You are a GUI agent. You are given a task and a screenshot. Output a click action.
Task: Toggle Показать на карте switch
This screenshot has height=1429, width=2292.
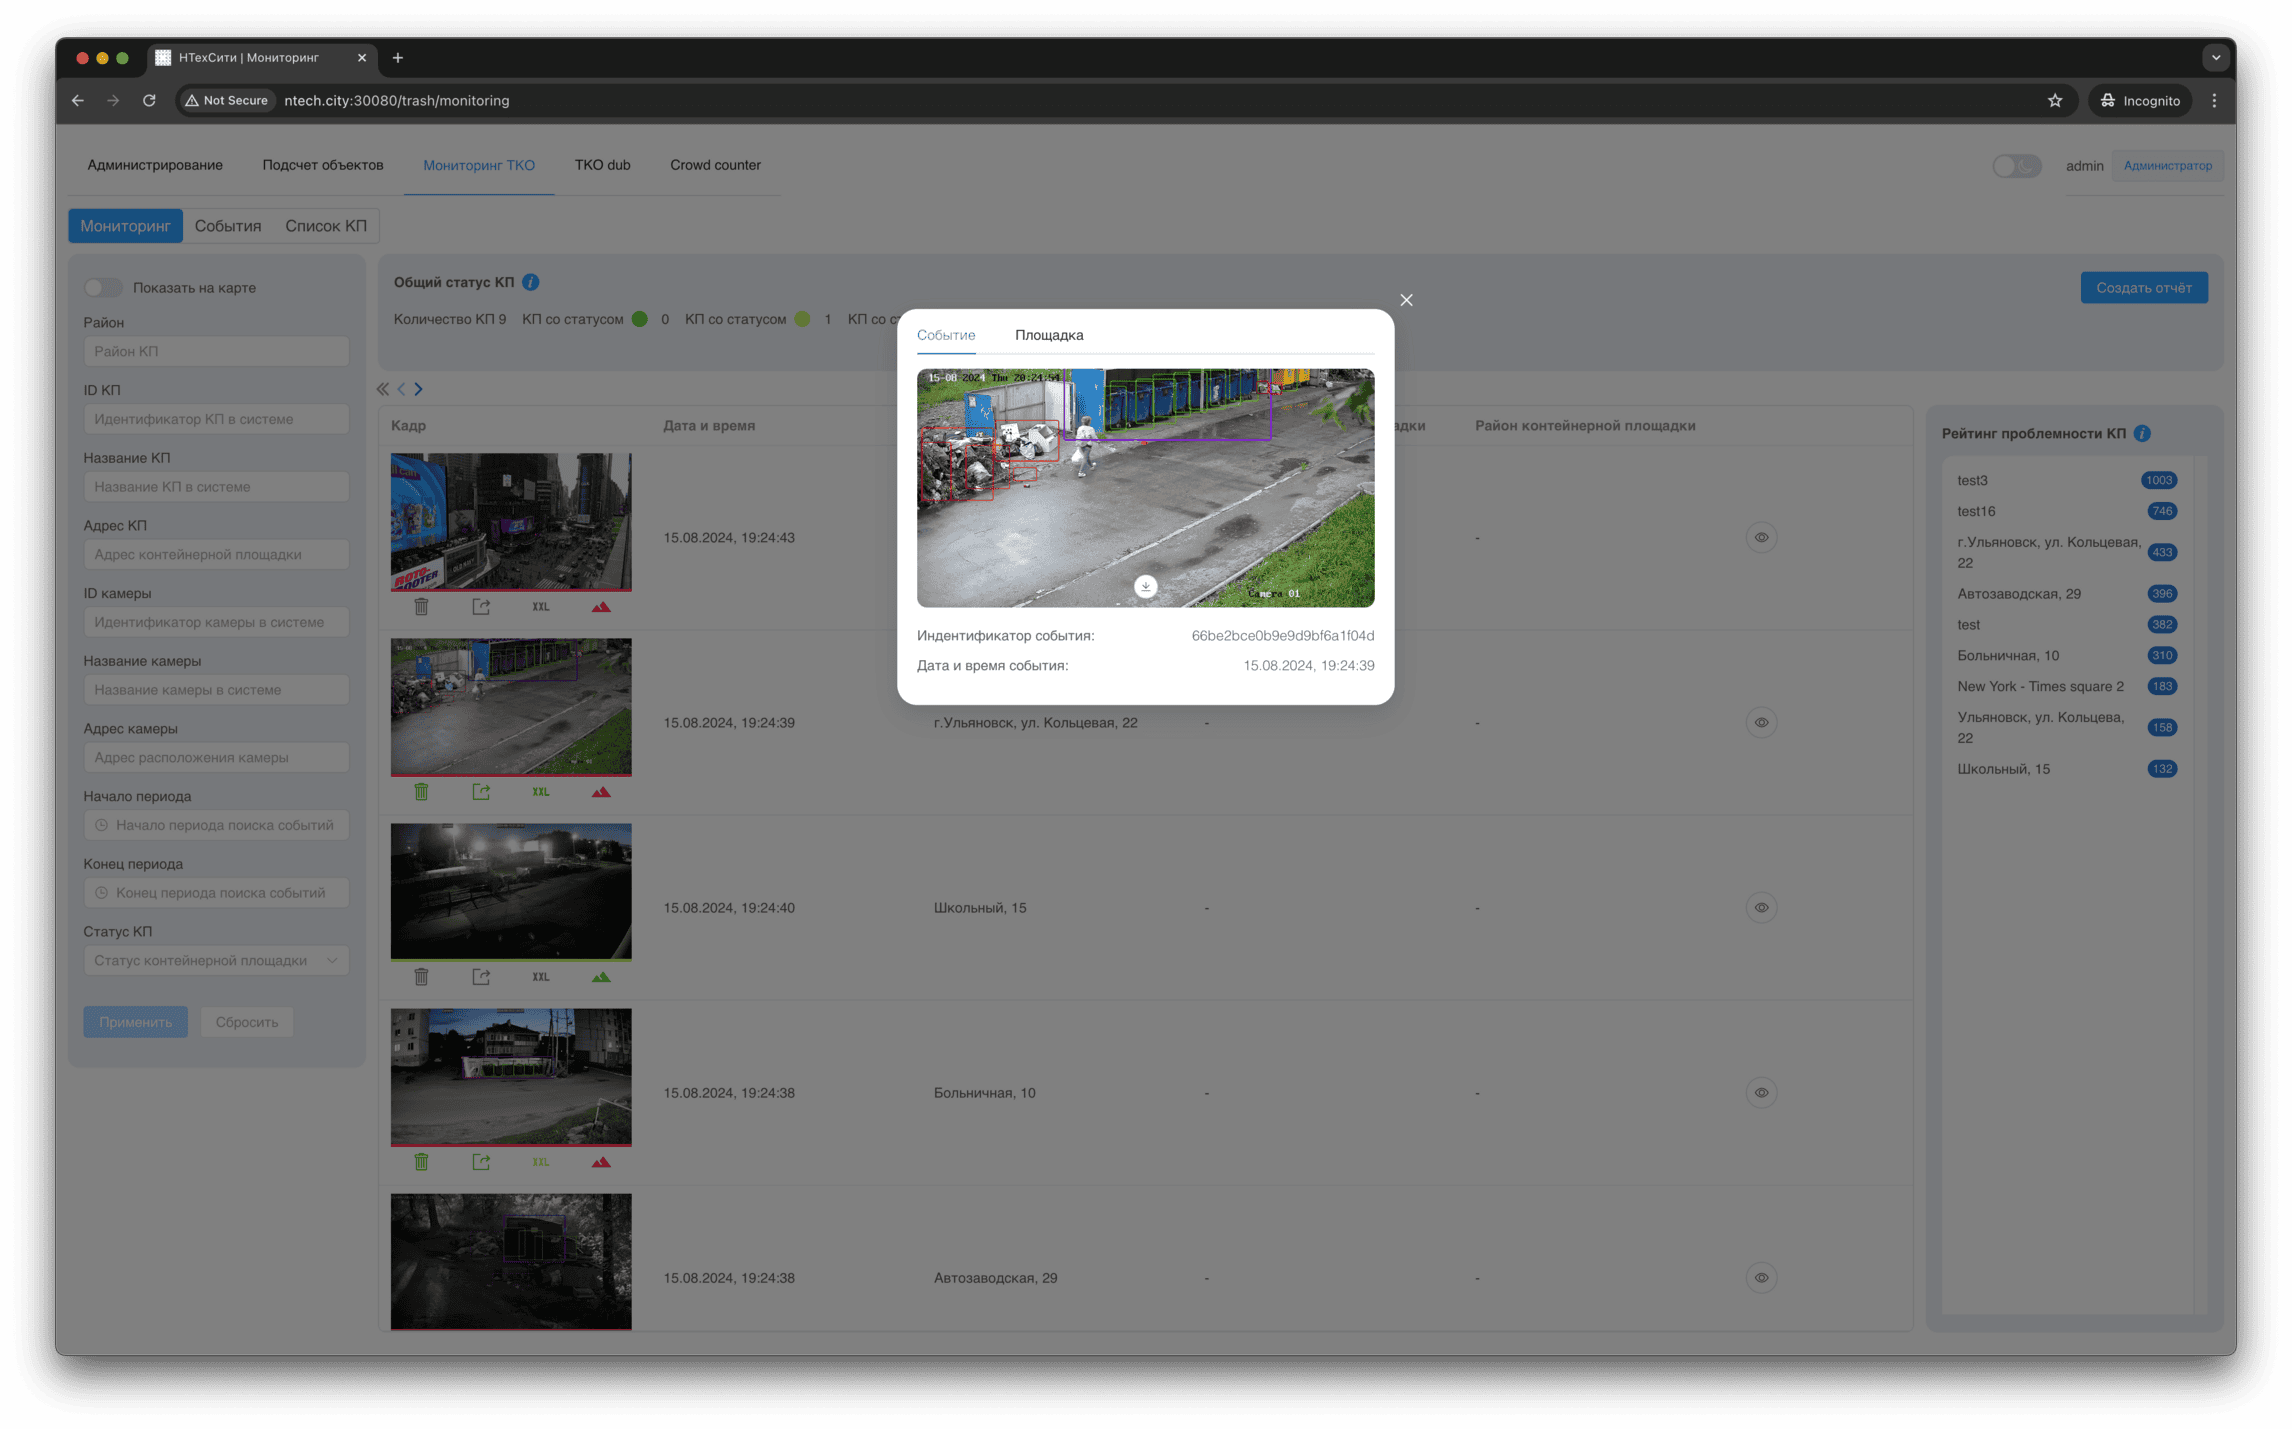[103, 288]
